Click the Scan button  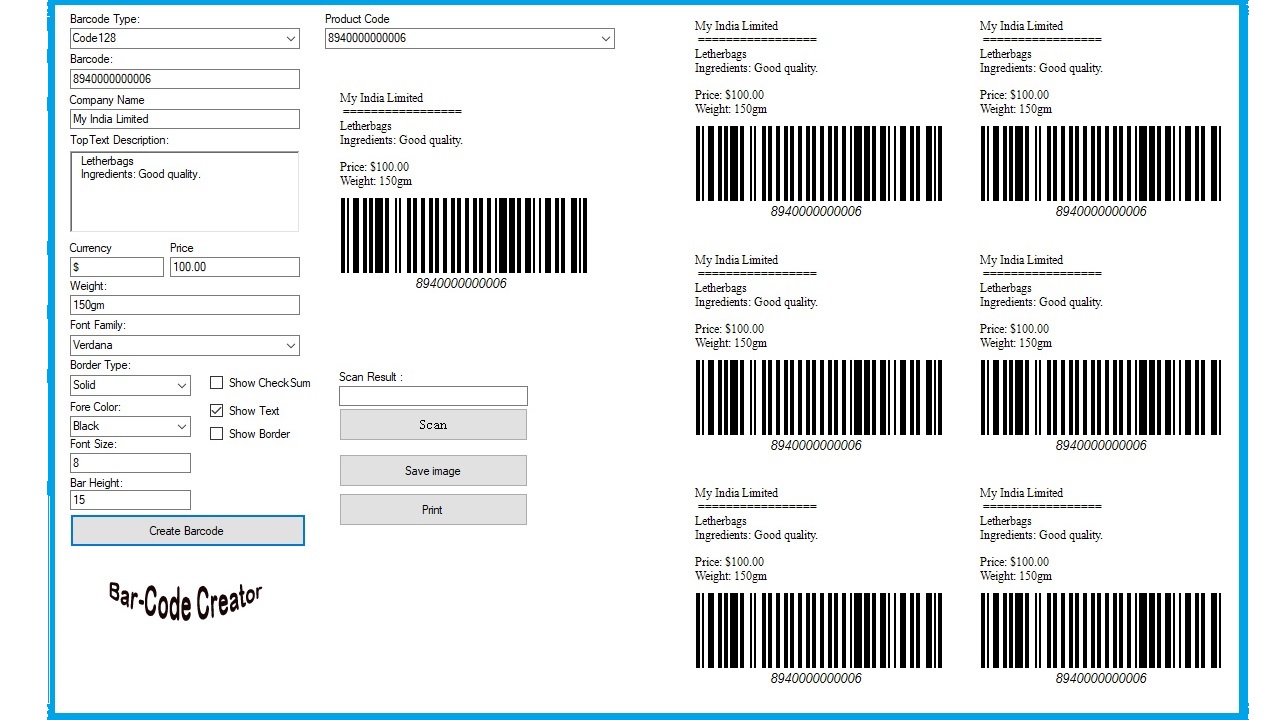pyautogui.click(x=433, y=425)
